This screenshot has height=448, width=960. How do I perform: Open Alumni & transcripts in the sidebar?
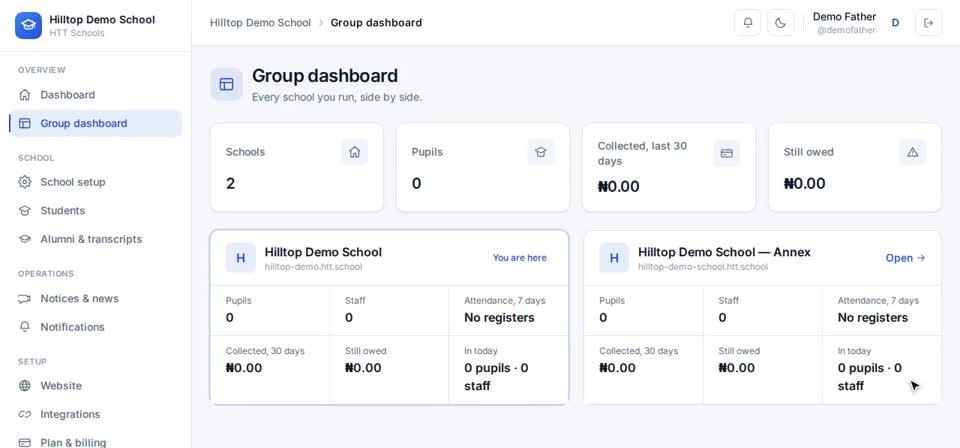coord(96,239)
